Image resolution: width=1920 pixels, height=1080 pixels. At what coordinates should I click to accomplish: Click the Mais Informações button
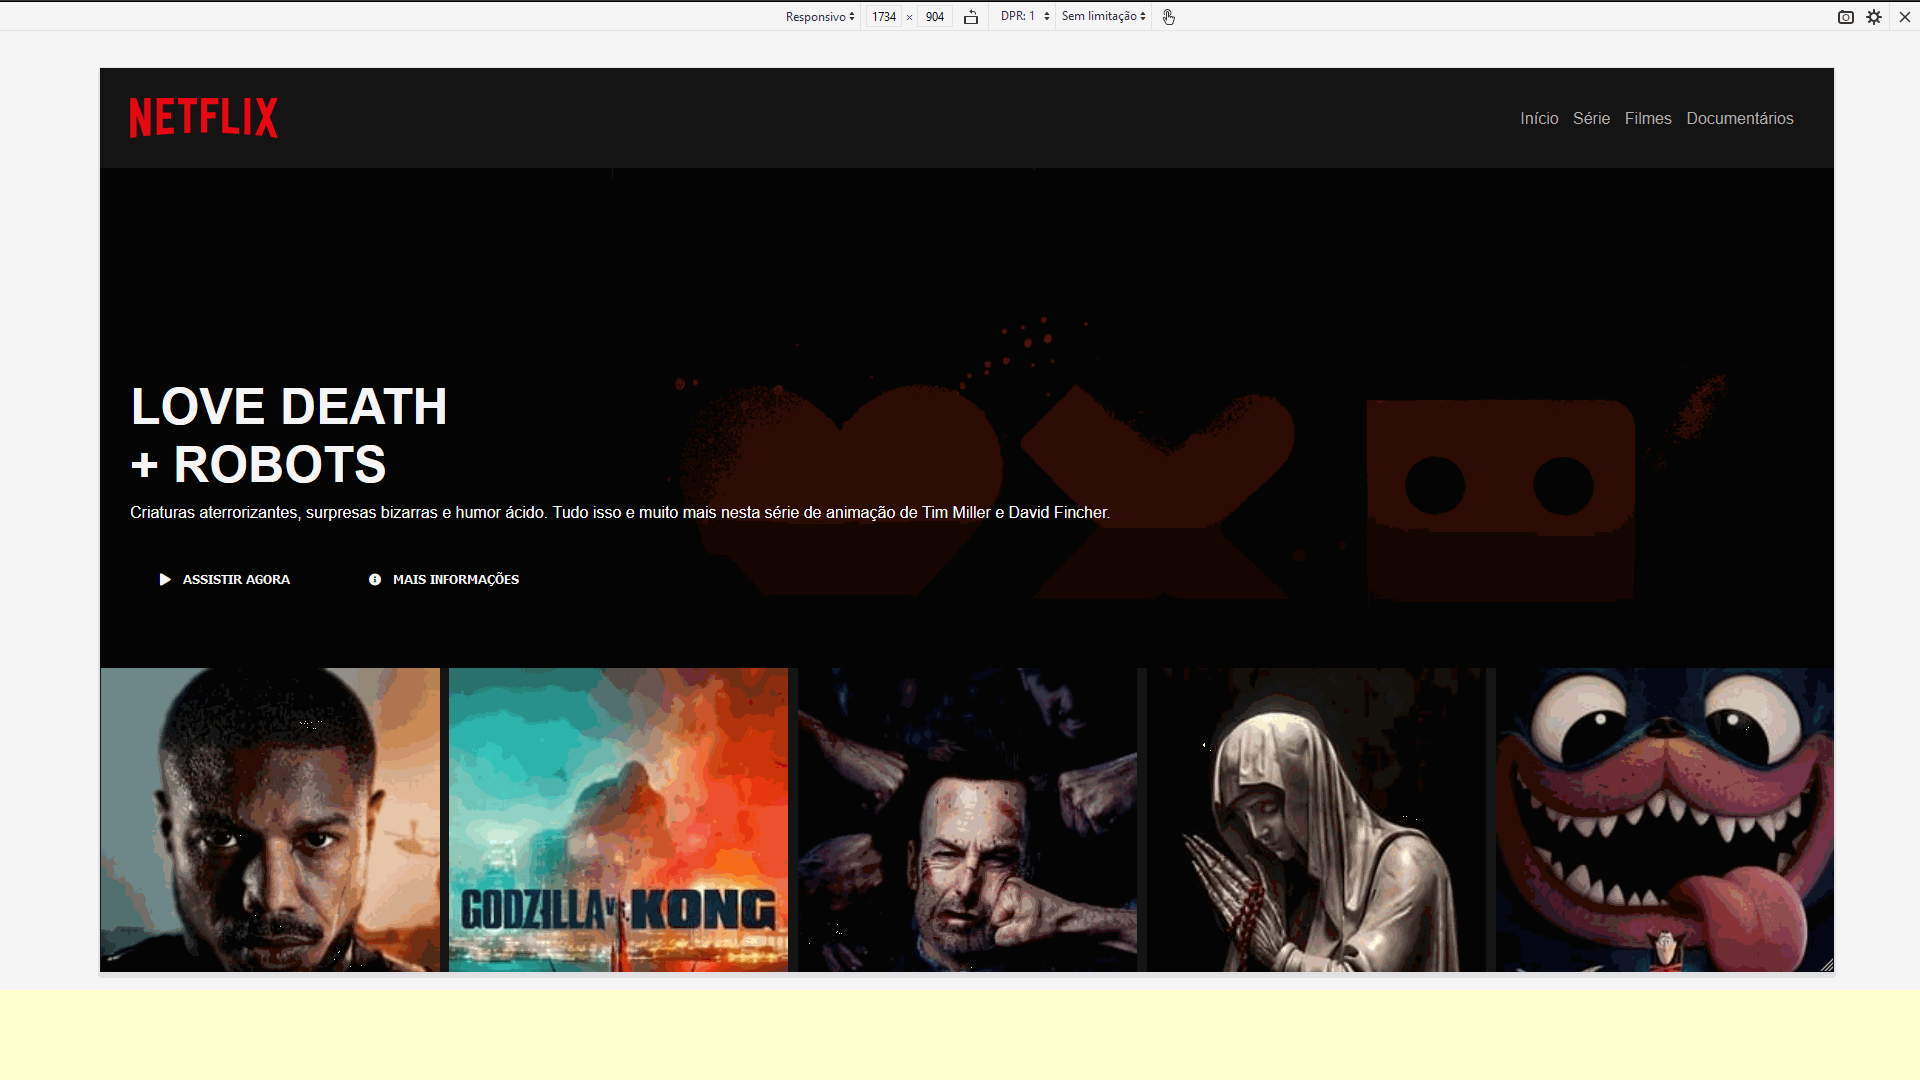[x=444, y=580]
